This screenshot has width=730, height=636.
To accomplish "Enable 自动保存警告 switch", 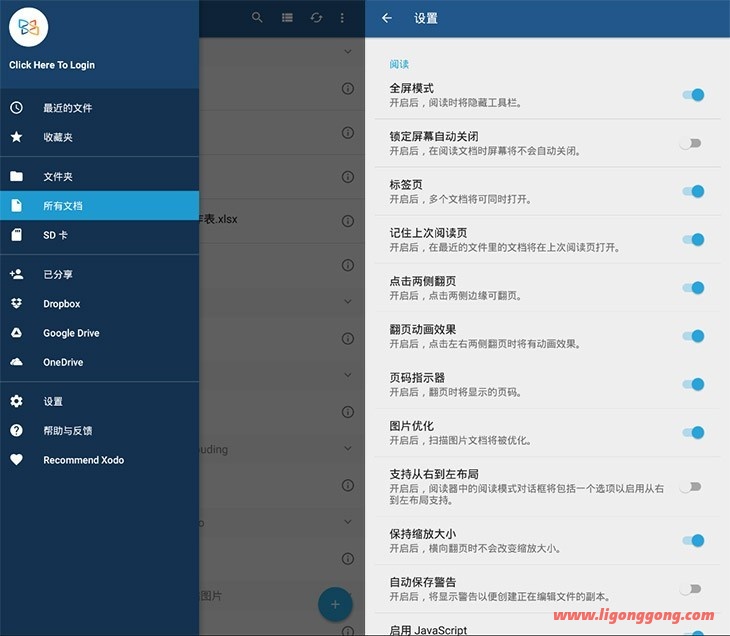I will click(x=690, y=589).
